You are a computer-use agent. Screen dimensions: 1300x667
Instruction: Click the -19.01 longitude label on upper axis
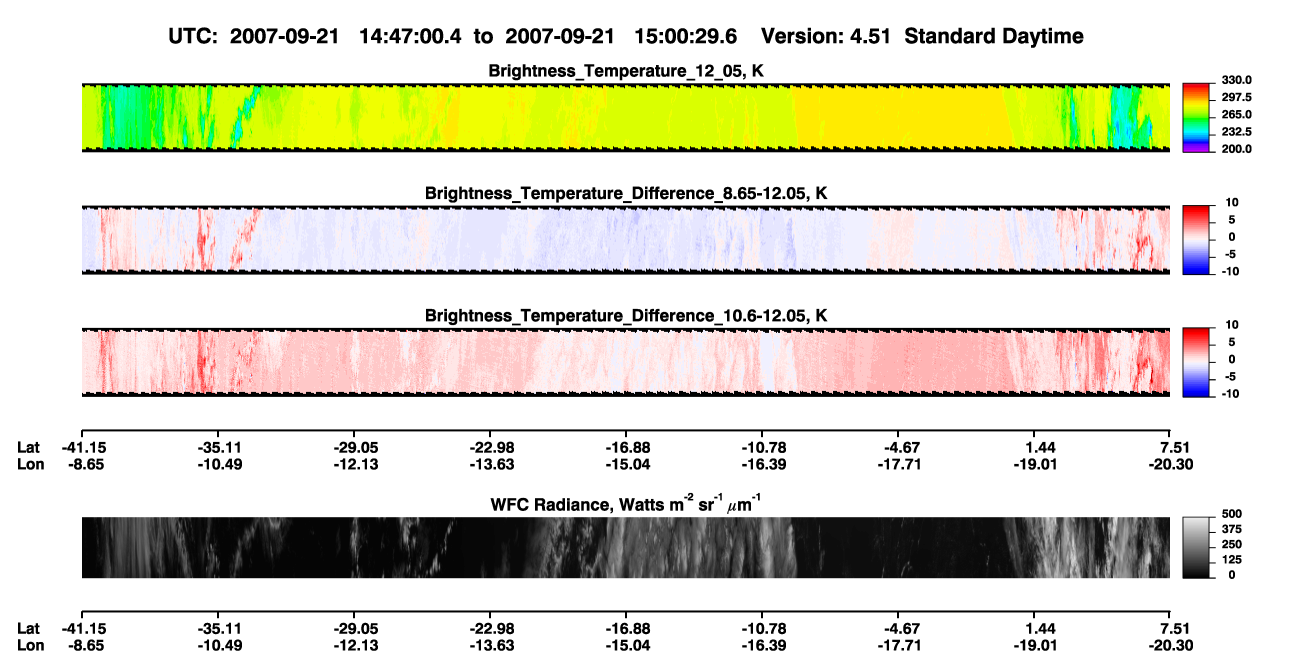click(1035, 464)
